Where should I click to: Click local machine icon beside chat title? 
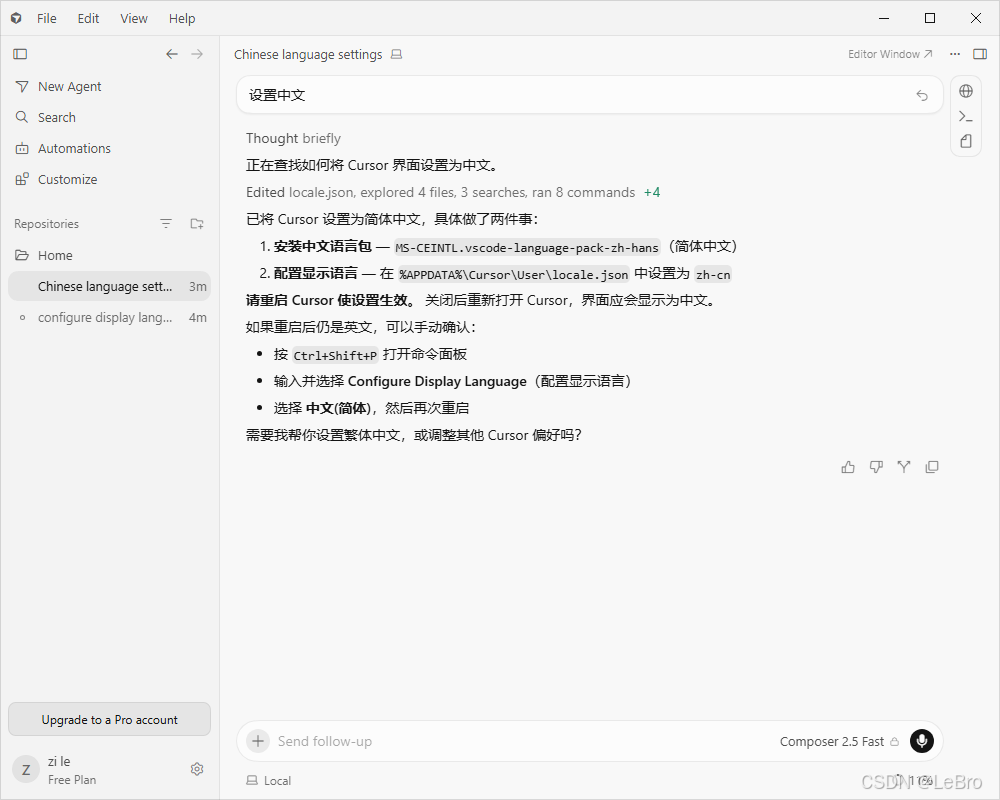[397, 54]
